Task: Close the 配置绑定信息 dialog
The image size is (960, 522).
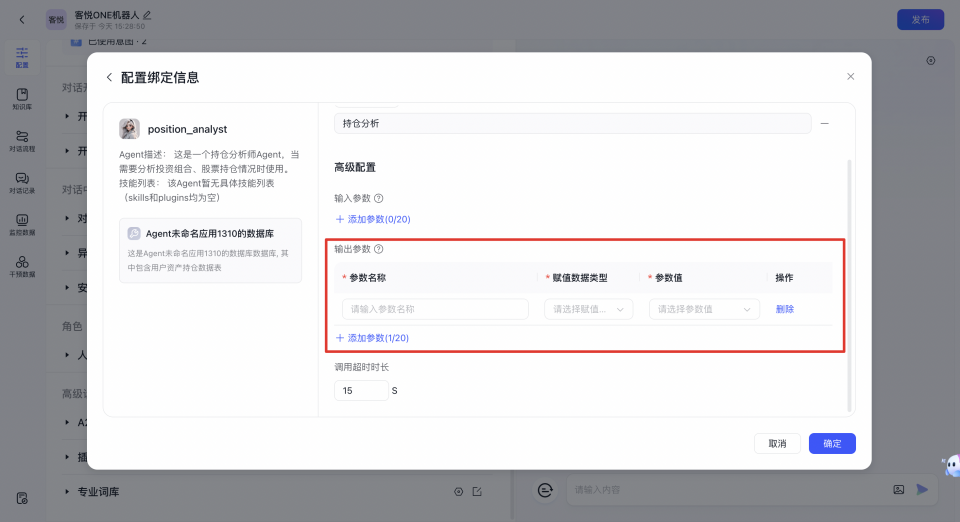Action: point(850,76)
